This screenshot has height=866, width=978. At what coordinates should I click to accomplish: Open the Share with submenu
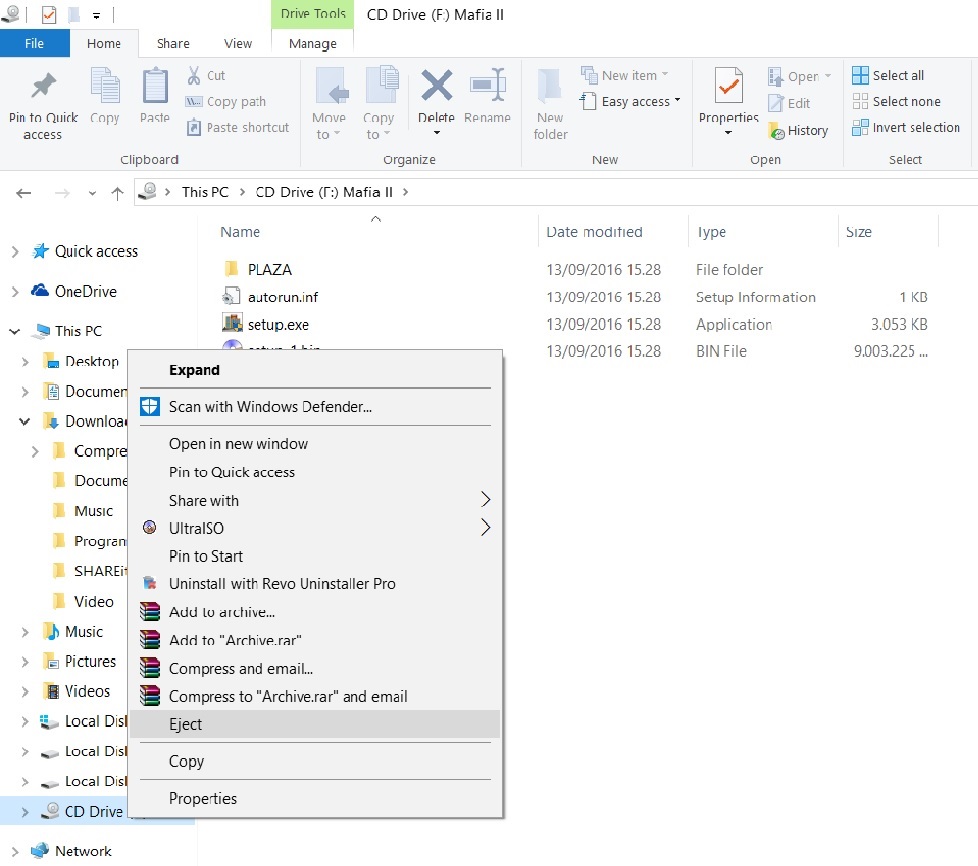(x=315, y=500)
